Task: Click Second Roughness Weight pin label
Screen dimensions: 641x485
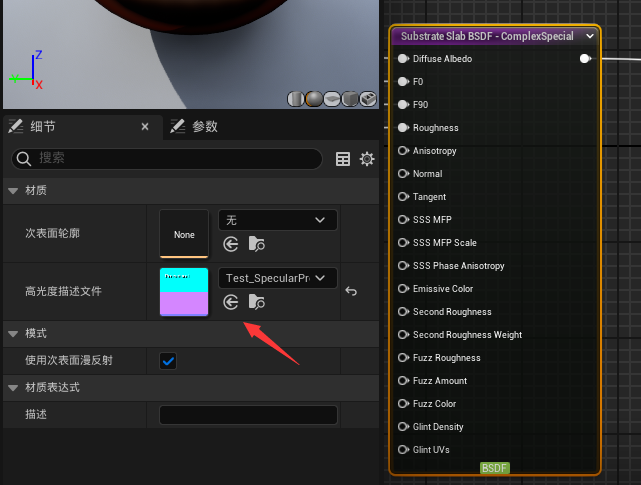Action: point(467,335)
